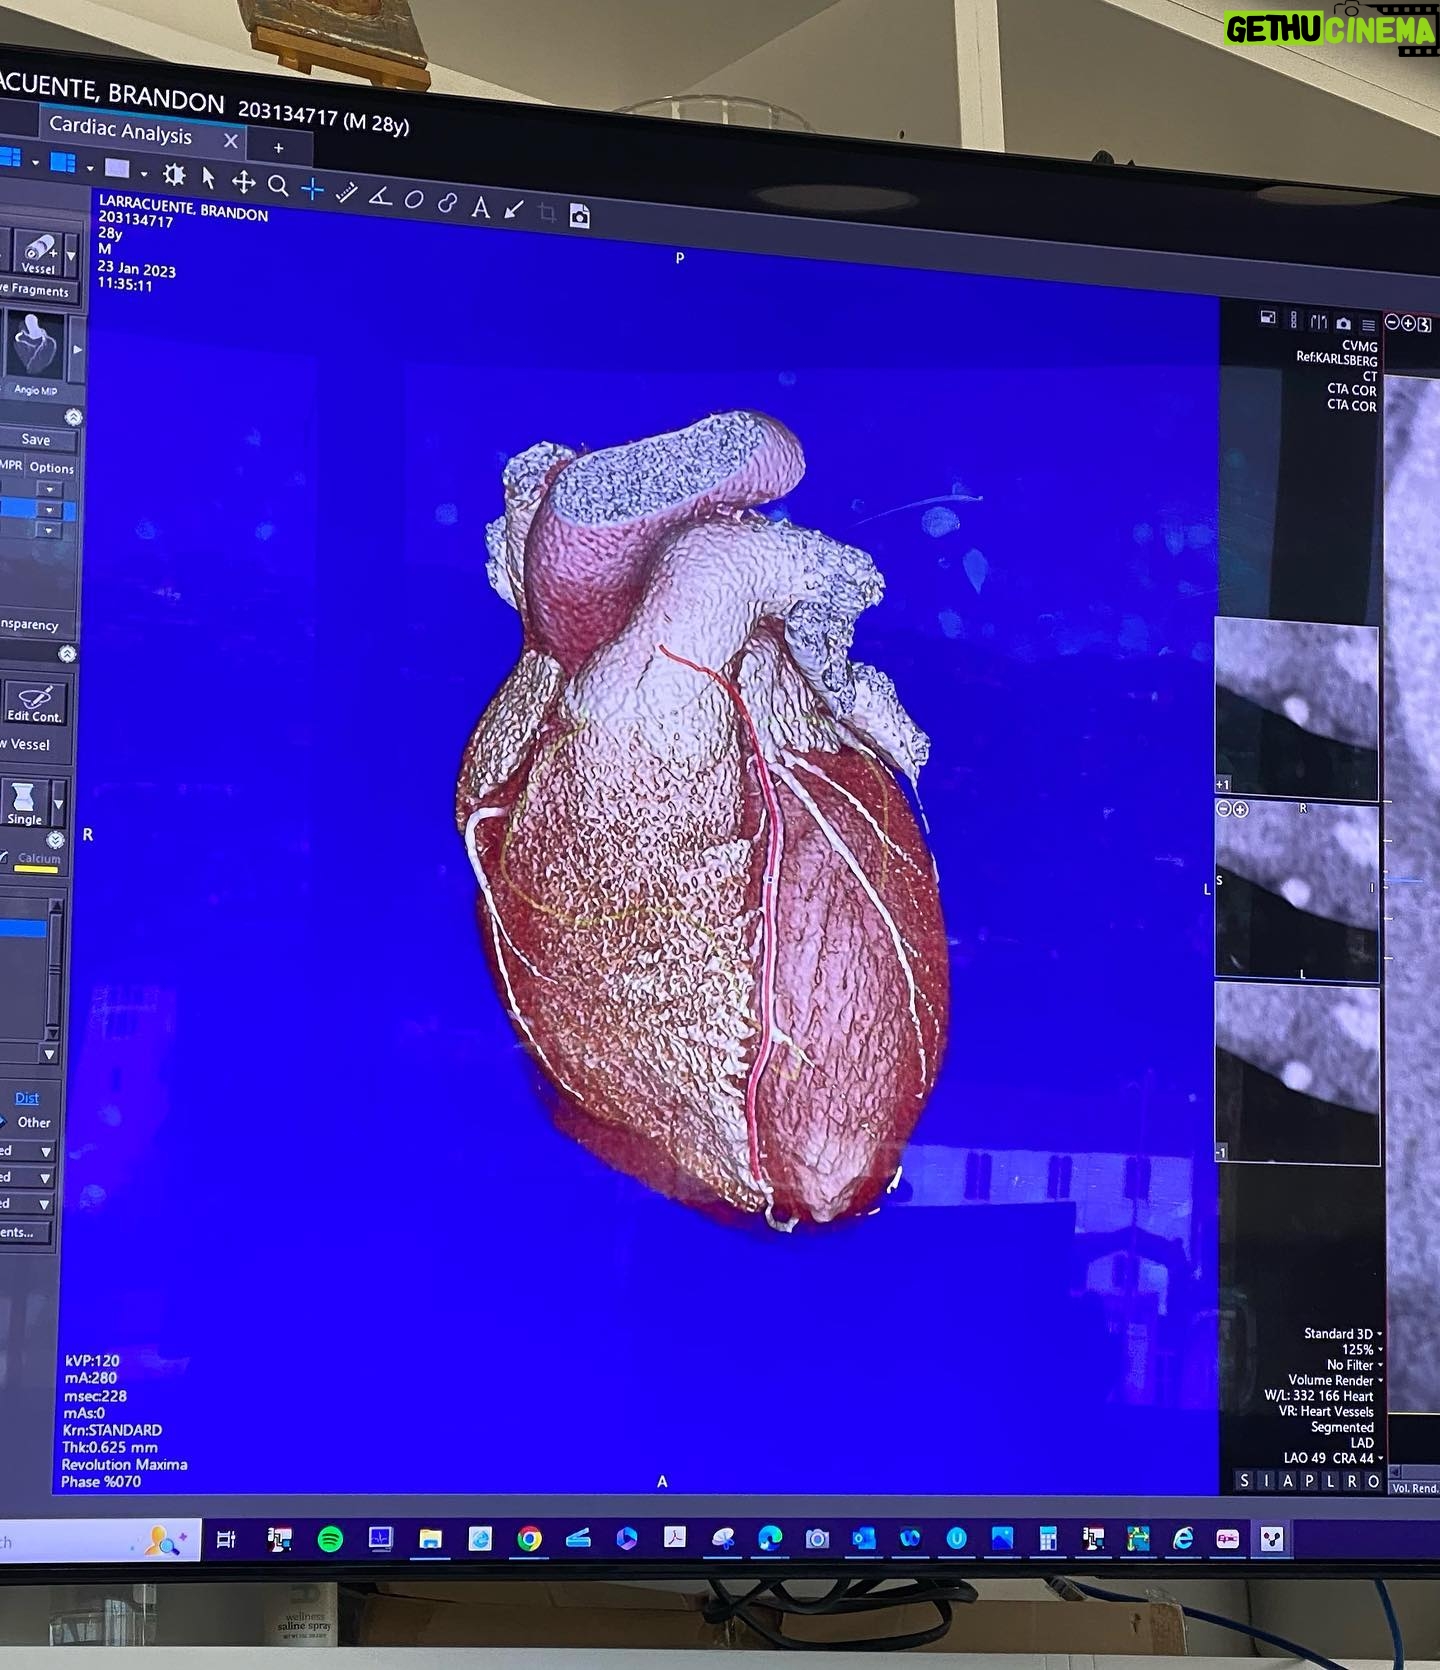Click the 'A' anterior orientation button
Viewport: 1440px width, 1670px height.
[x=1288, y=1481]
